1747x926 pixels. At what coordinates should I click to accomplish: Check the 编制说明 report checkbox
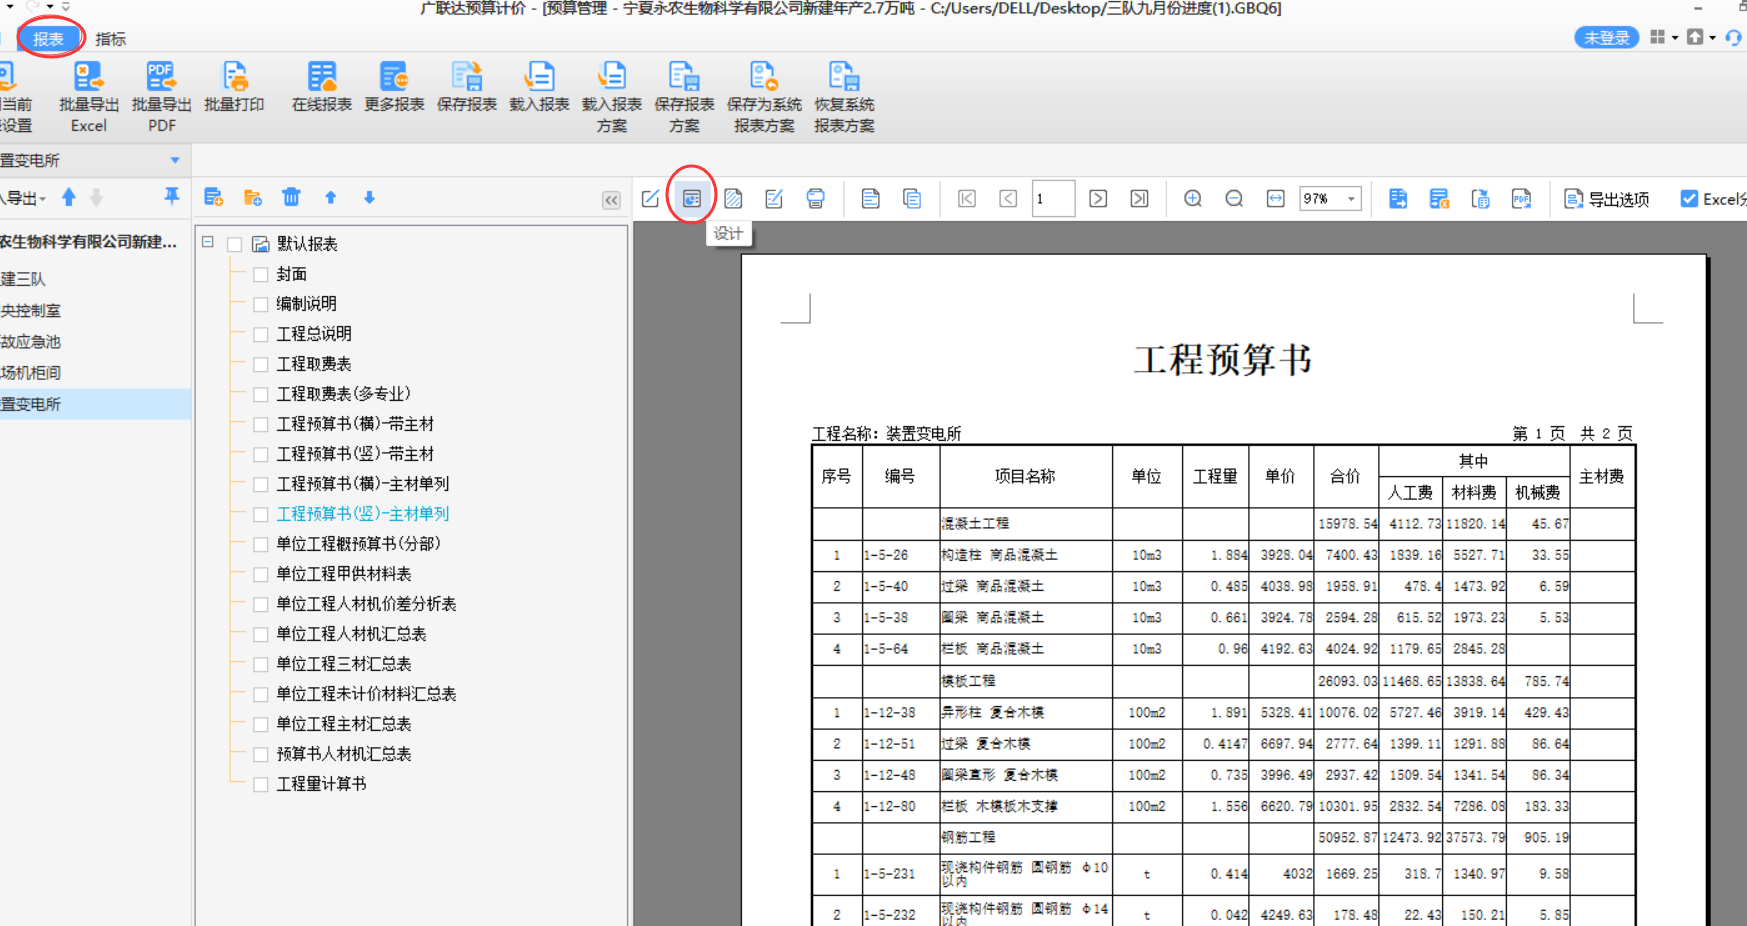coord(261,304)
